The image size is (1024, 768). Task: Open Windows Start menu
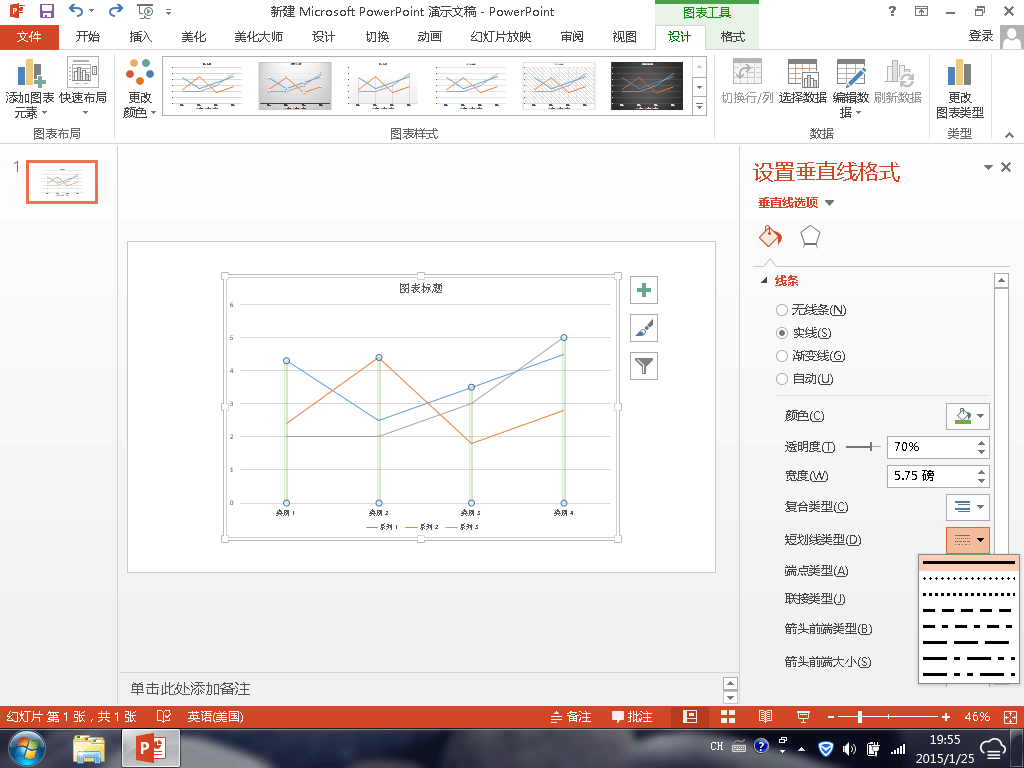tap(26, 748)
